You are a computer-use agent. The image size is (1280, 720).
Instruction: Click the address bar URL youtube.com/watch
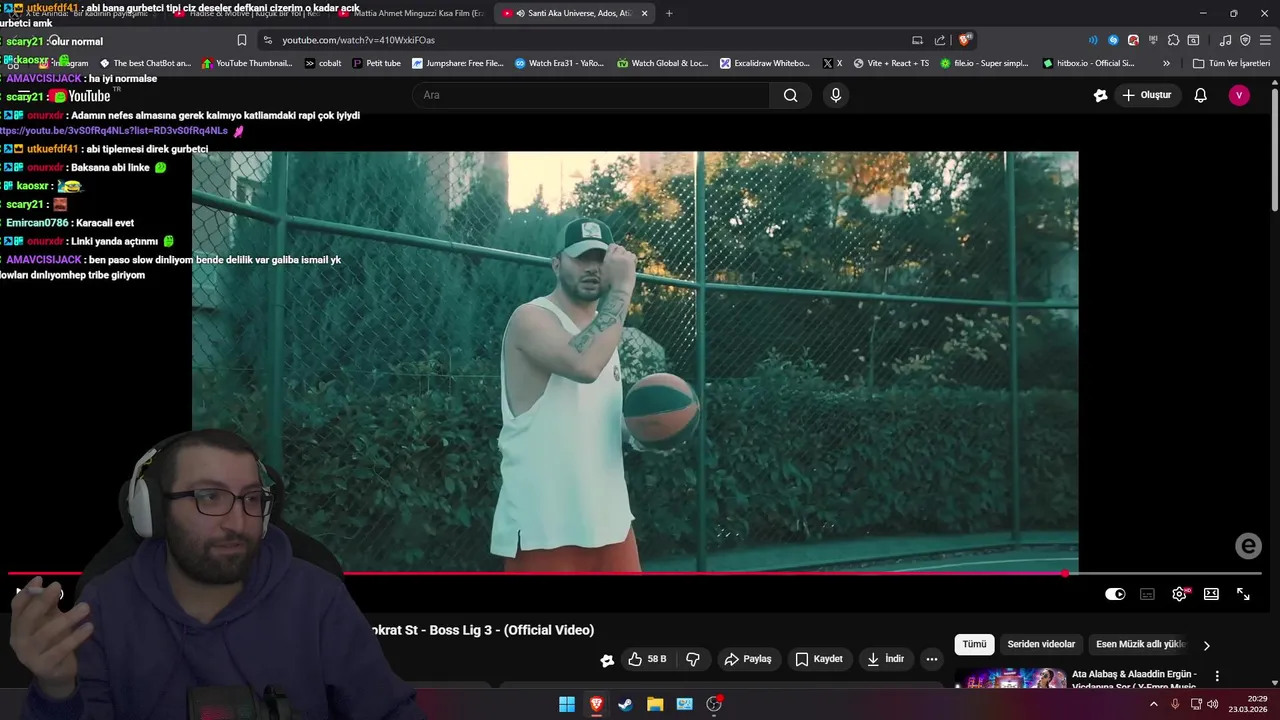click(358, 40)
